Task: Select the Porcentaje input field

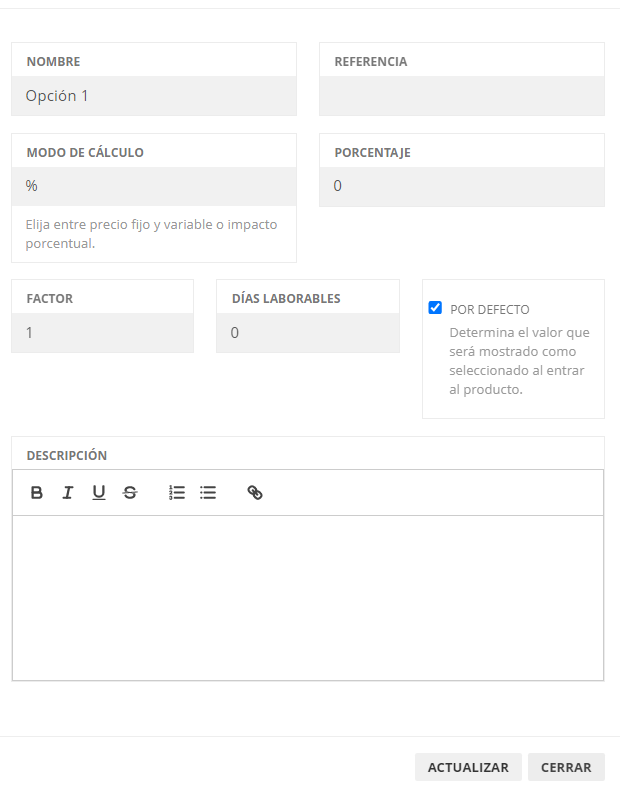Action: point(461,186)
